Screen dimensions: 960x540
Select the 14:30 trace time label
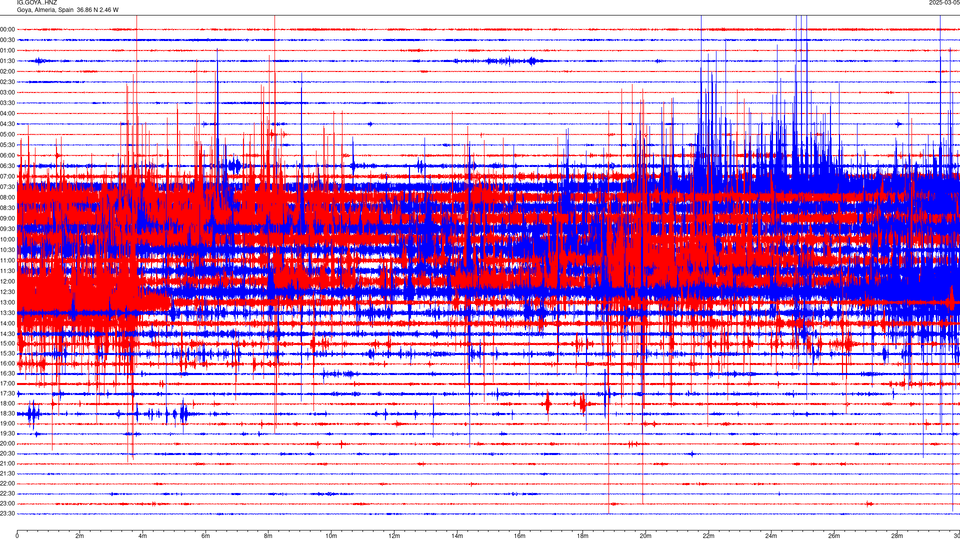click(x=8, y=334)
